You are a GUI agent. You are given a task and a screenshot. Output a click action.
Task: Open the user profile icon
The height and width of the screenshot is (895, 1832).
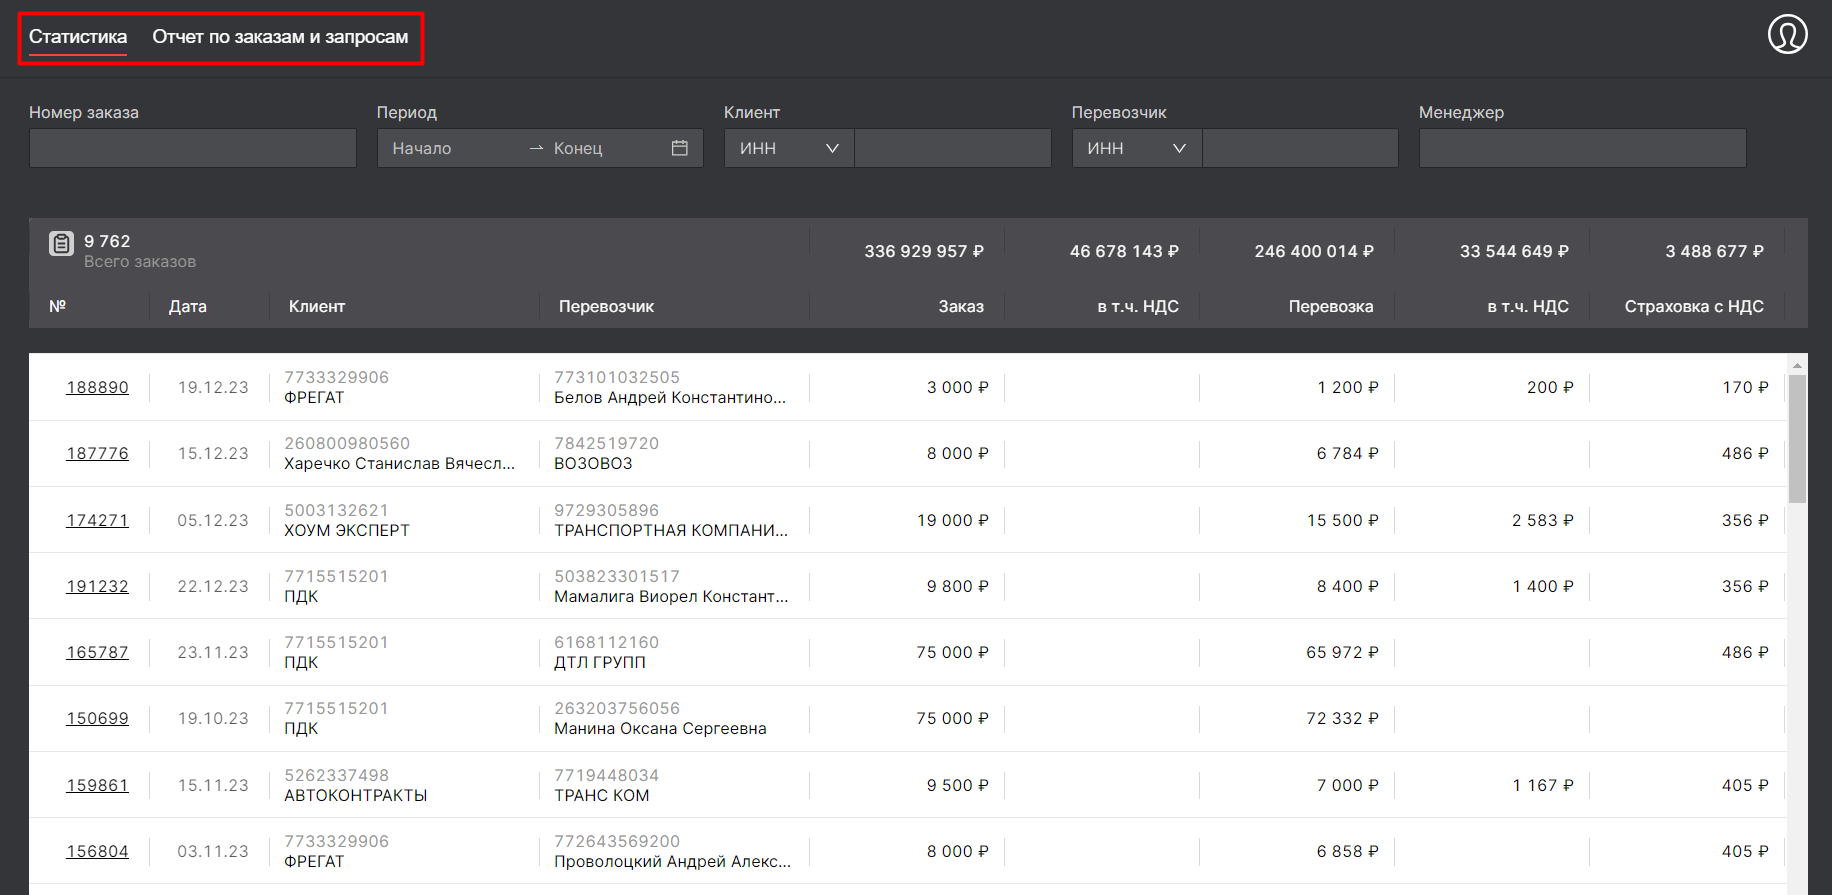[1787, 34]
